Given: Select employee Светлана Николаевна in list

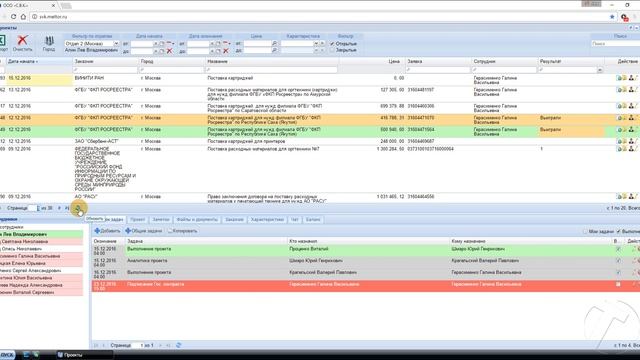Looking at the screenshot, I should (41, 242).
